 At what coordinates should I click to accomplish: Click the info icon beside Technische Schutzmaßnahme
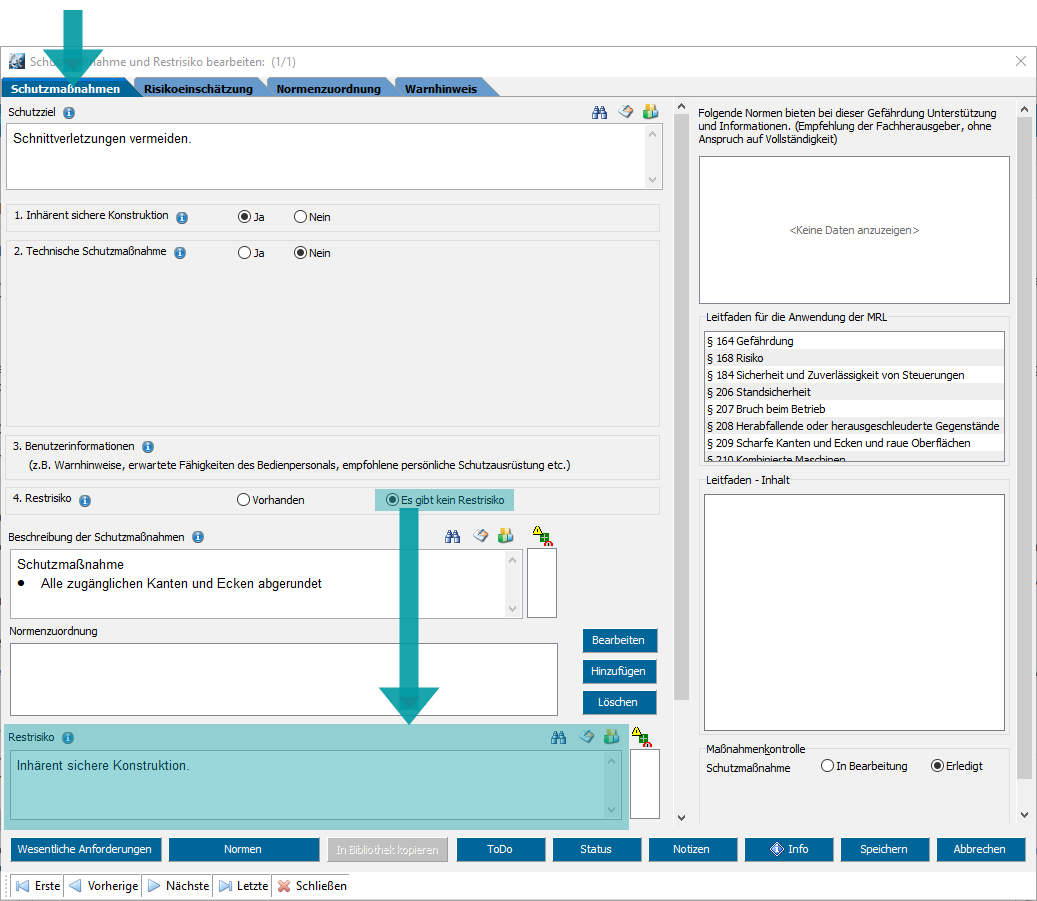tap(180, 253)
